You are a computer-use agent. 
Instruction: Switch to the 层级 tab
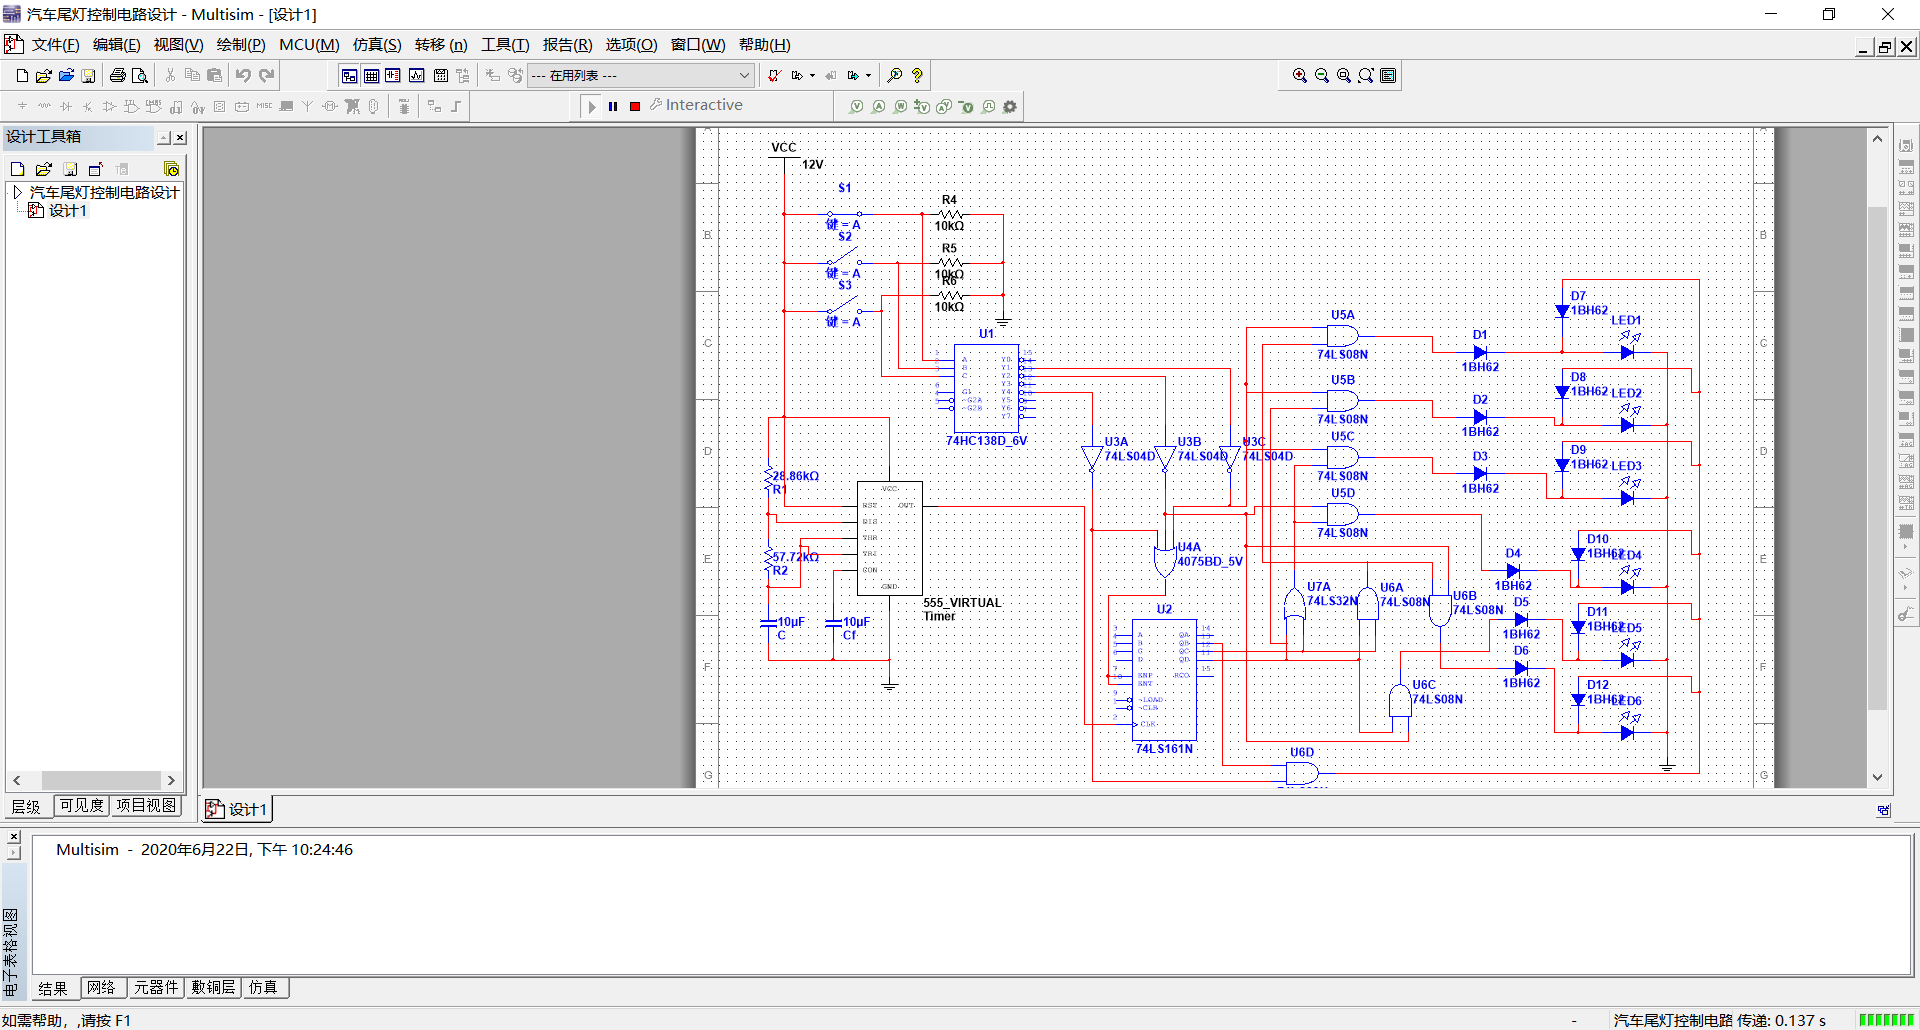[27, 806]
